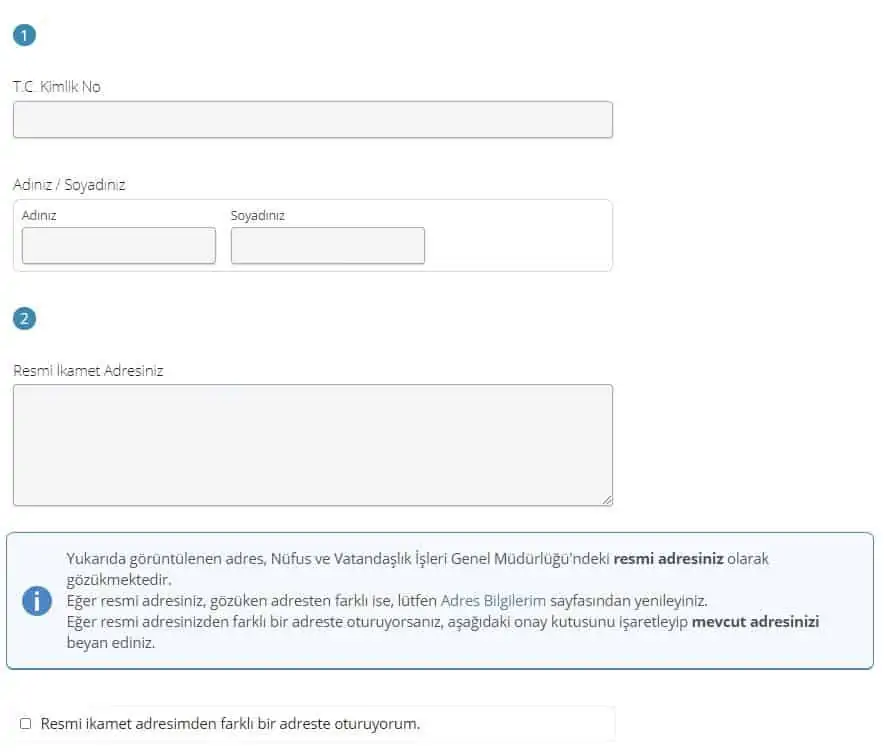Focus the T.C. Kimlik No field
Image resolution: width=884 pixels, height=756 pixels.
coord(312,119)
